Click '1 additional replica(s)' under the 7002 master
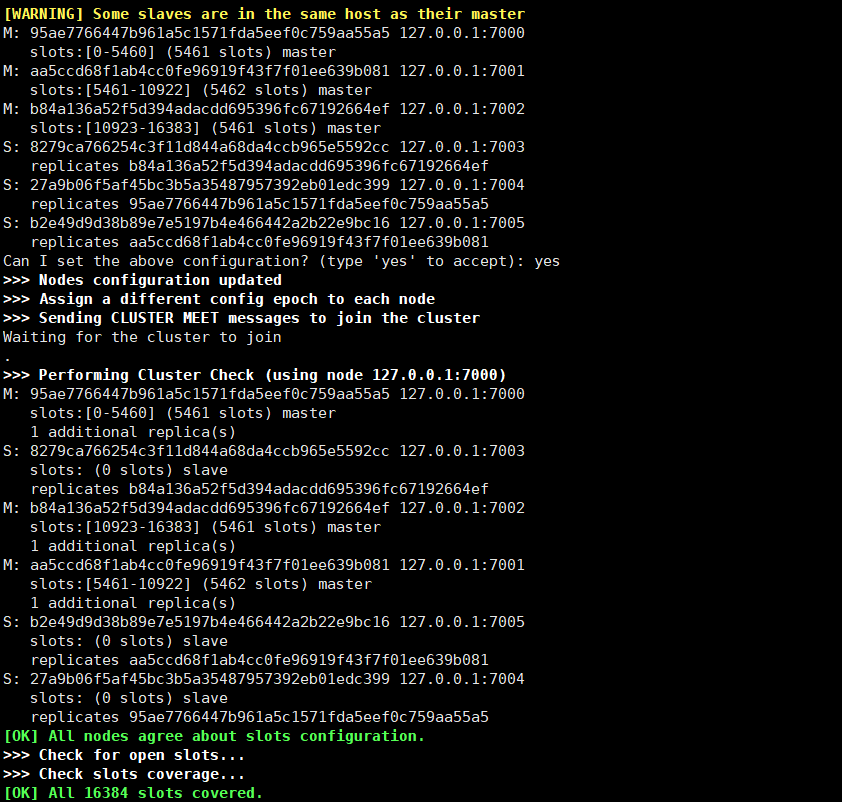Viewport: 842px width, 802px height. click(x=133, y=546)
